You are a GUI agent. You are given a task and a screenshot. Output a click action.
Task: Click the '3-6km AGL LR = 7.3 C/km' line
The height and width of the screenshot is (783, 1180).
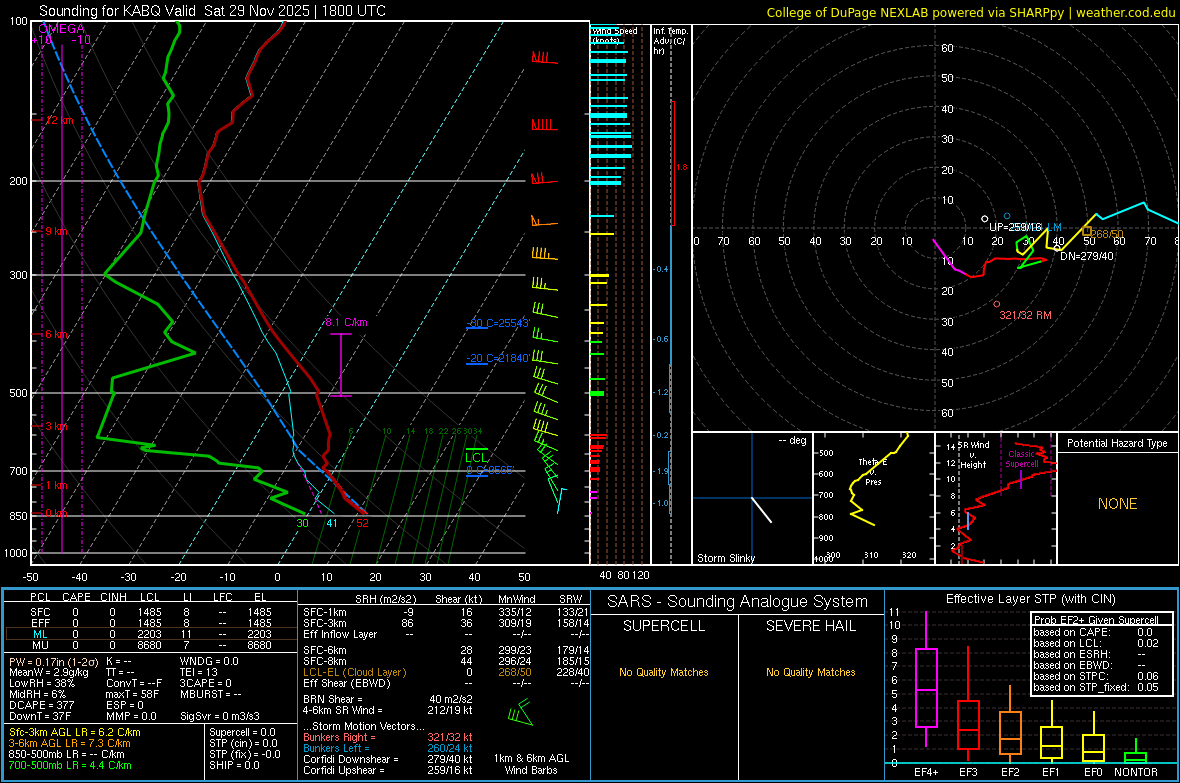point(69,743)
